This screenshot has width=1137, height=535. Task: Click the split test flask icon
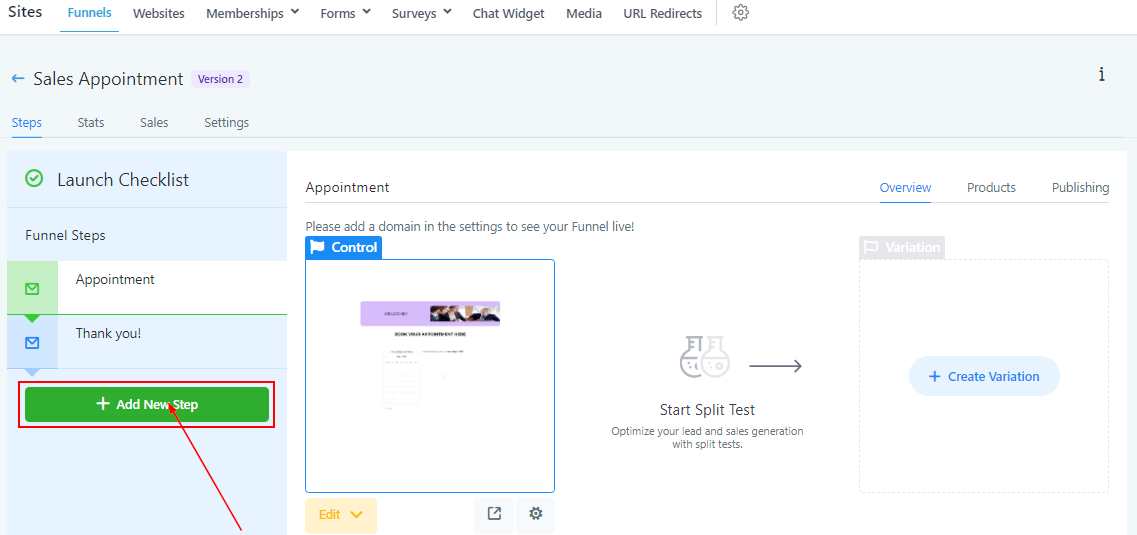[x=703, y=357]
